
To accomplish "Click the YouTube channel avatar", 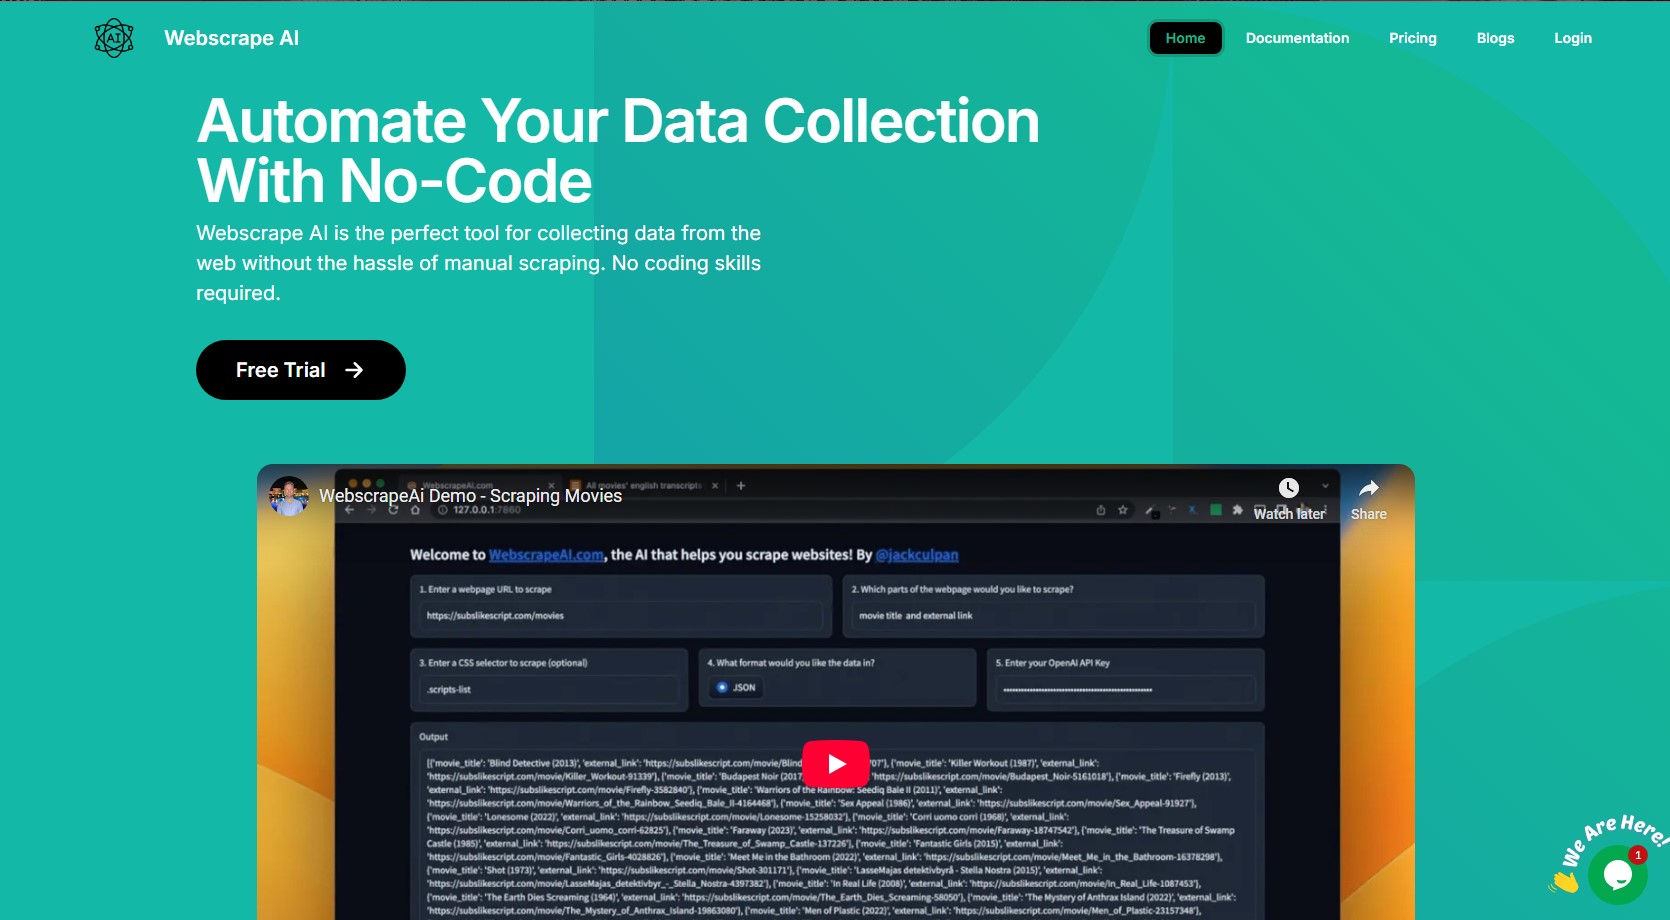I will [x=289, y=496].
